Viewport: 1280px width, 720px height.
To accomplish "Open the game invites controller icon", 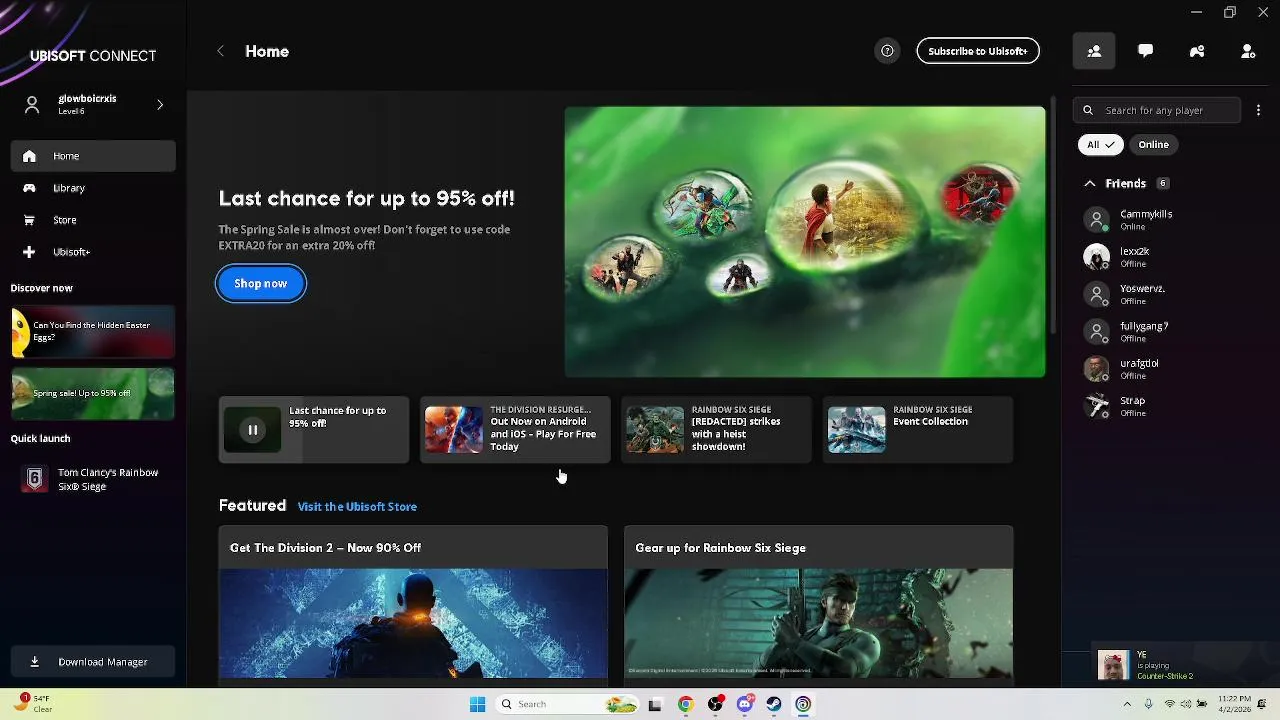I will [1197, 51].
